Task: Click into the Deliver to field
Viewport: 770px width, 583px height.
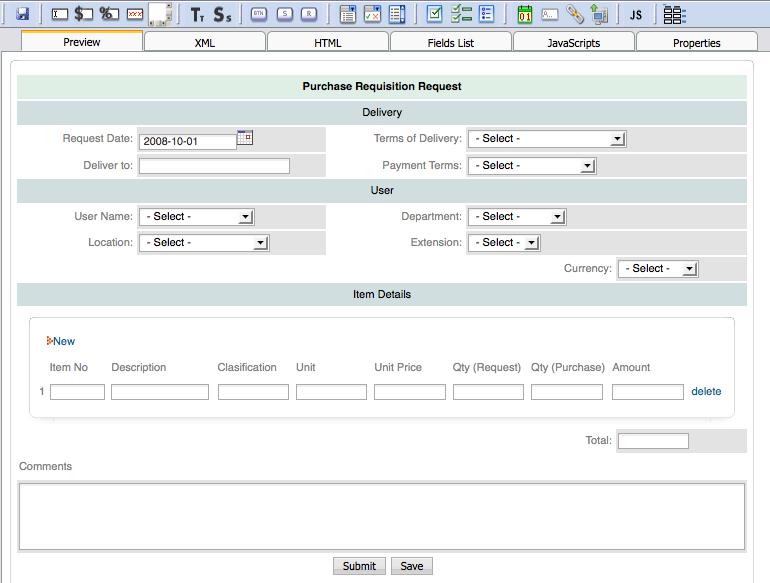Action: point(214,166)
